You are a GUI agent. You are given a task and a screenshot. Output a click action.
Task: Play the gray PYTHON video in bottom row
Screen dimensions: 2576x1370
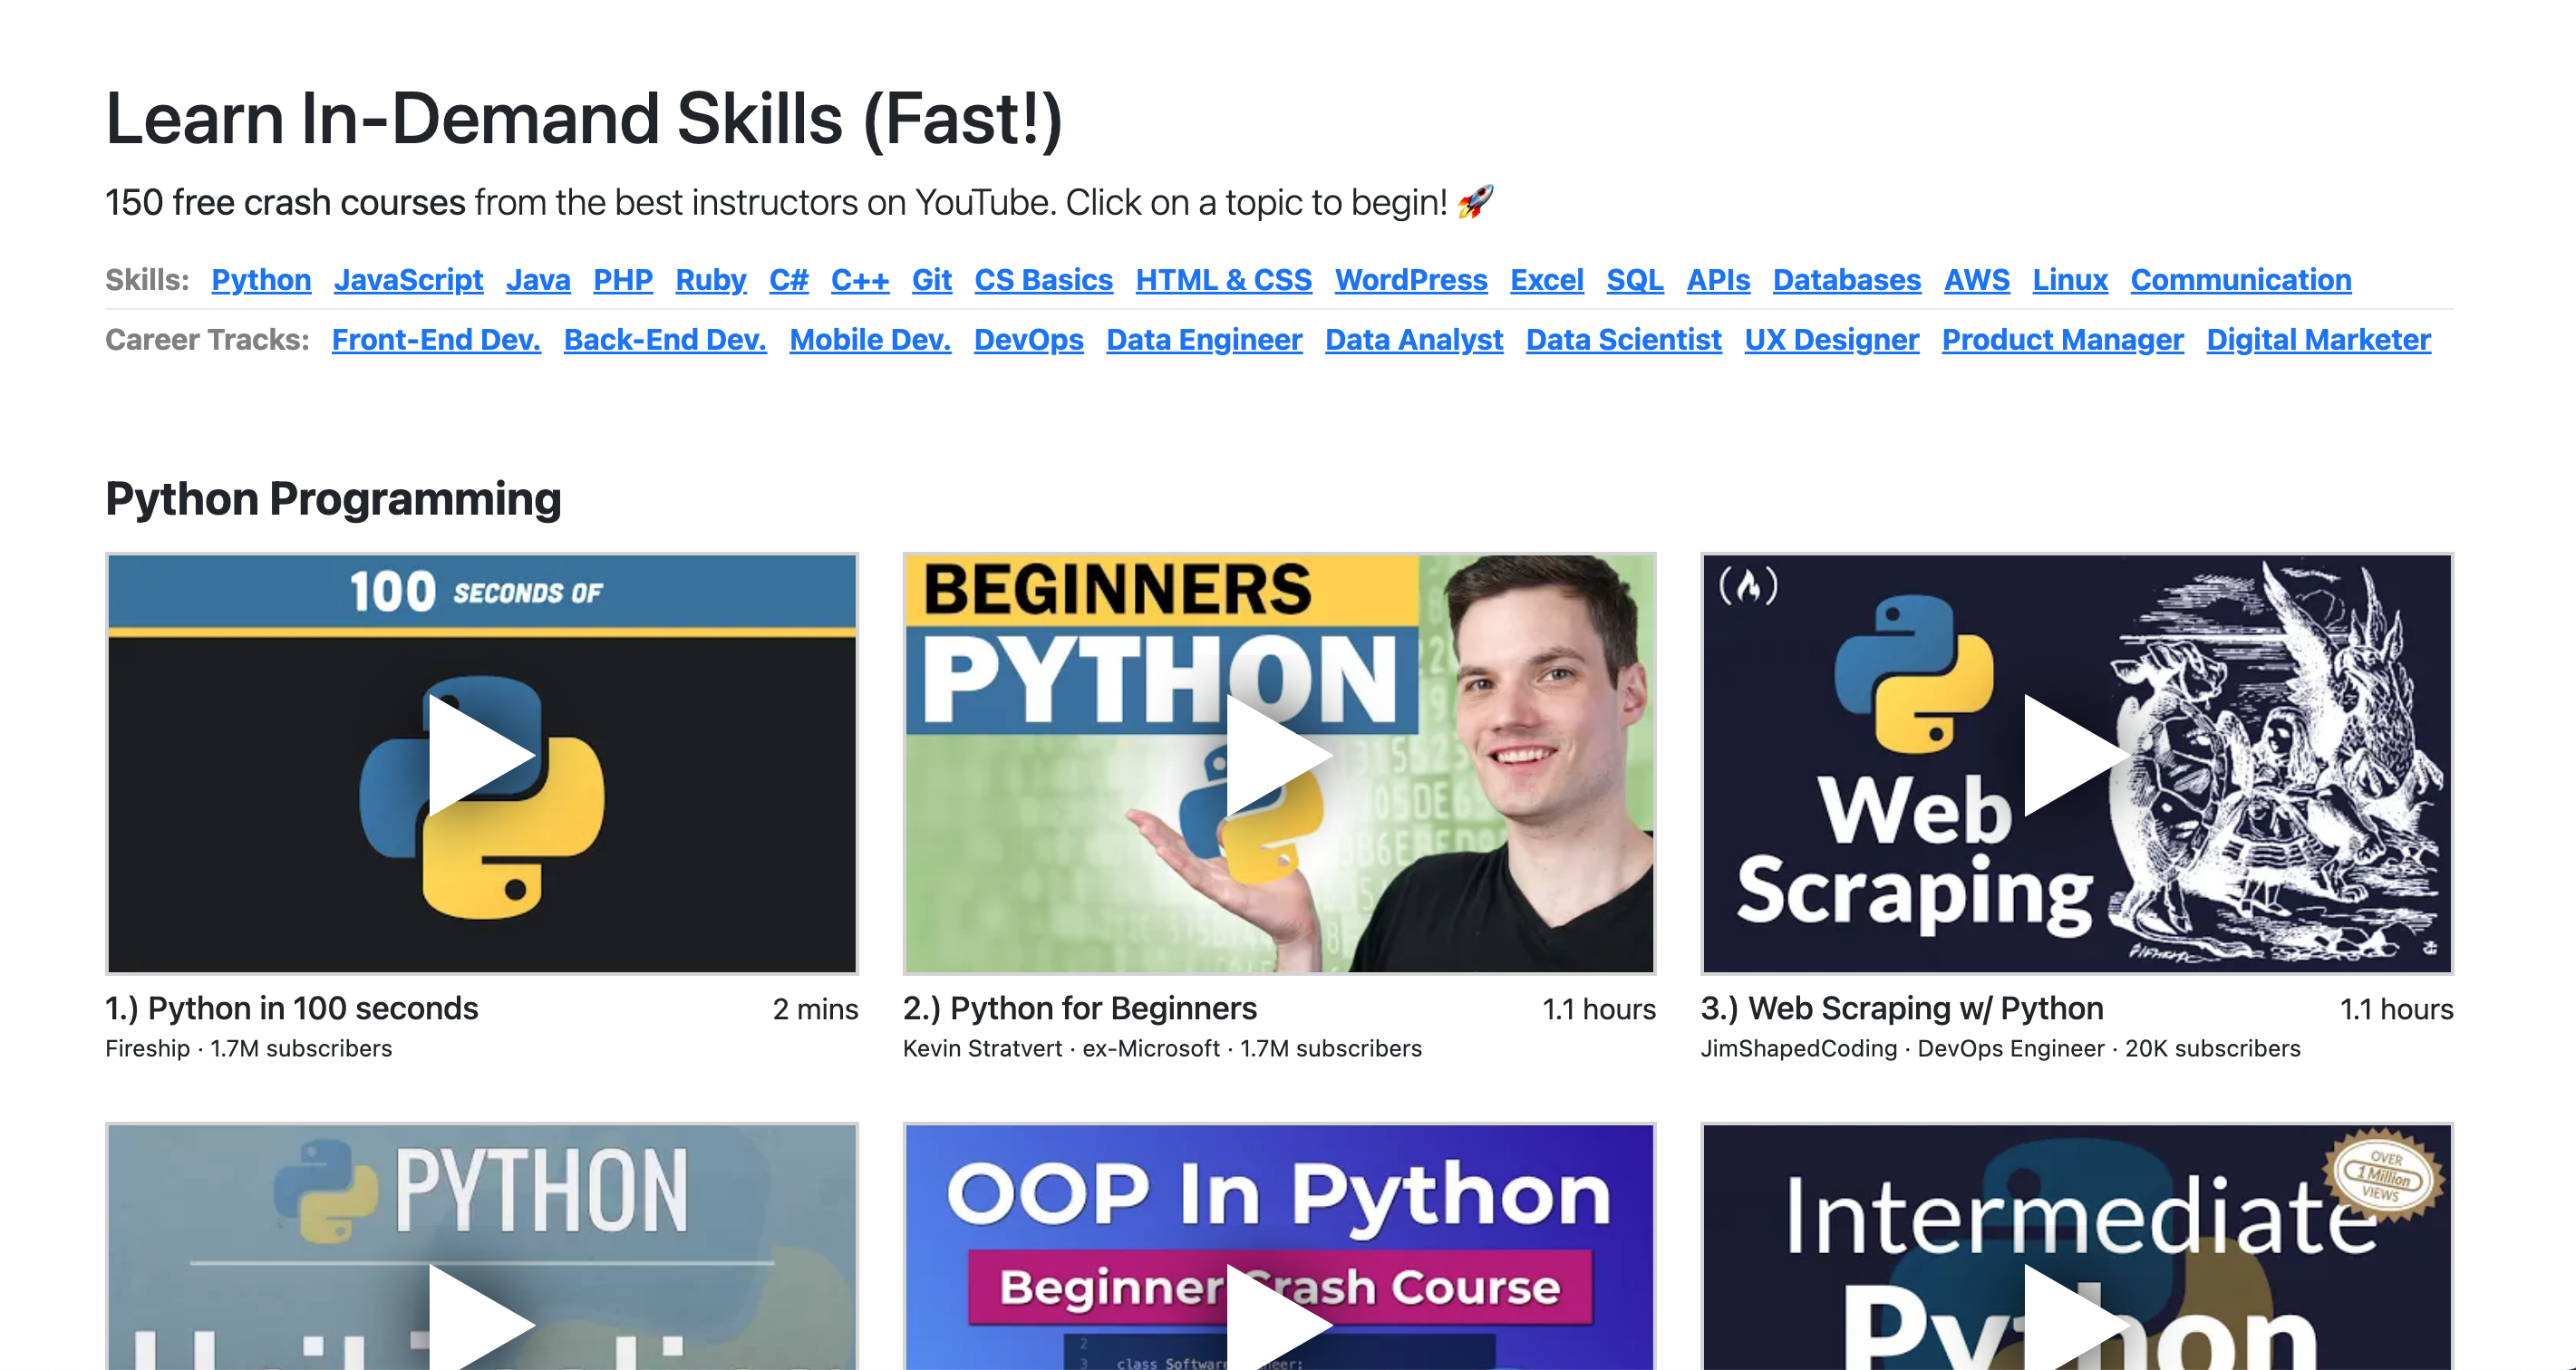pyautogui.click(x=482, y=1246)
